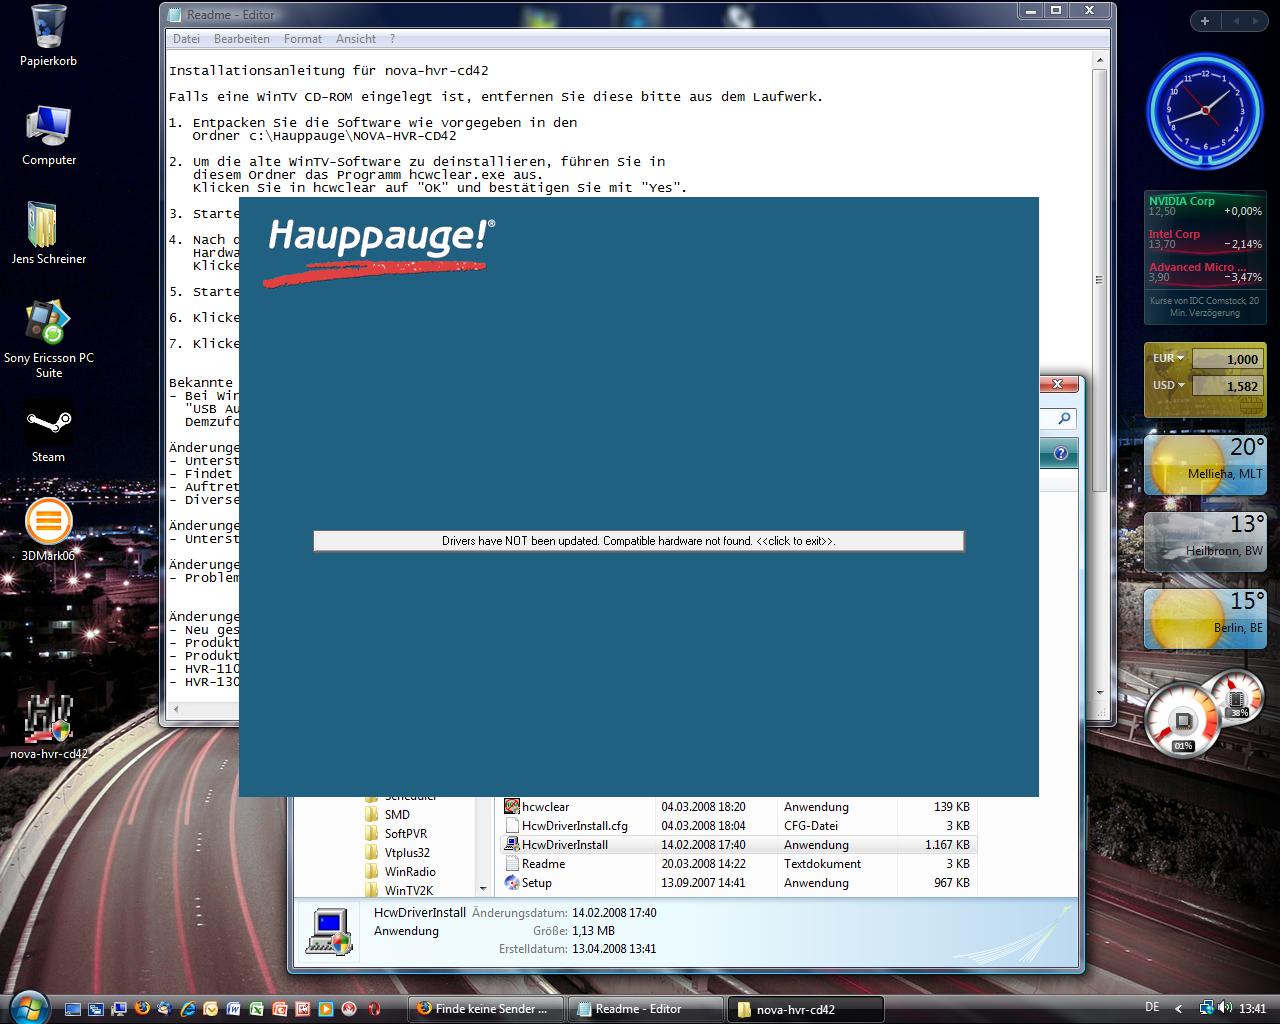The width and height of the screenshot is (1280, 1024).
Task: Click Explorer folder tree scroll down arrow
Action: click(x=483, y=888)
